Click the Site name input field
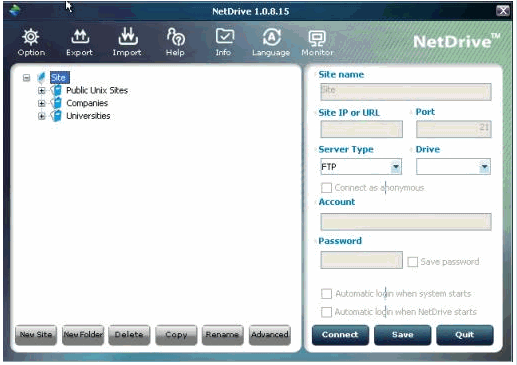 [406, 92]
